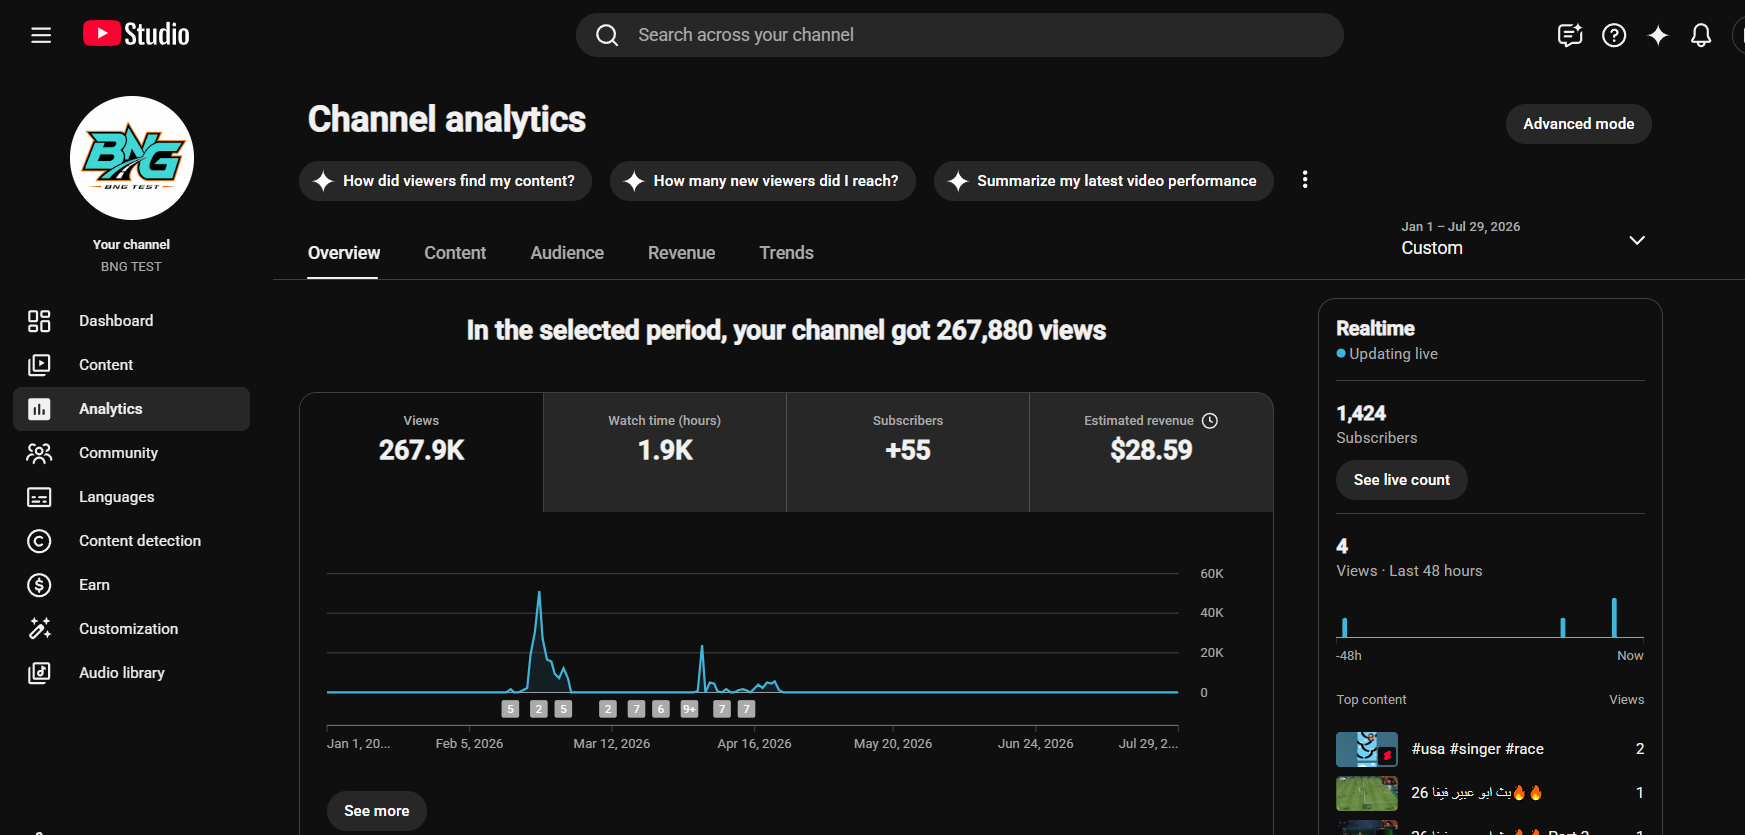Click the "Channel analytics" page heading
Image resolution: width=1745 pixels, height=835 pixels.
pos(447,119)
